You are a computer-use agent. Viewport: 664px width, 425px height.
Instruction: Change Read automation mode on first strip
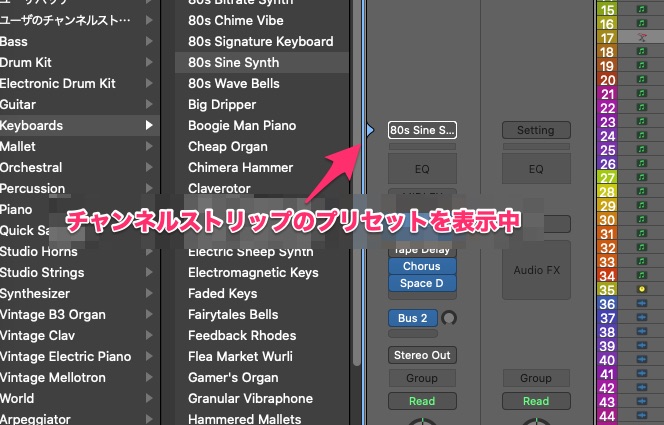point(422,401)
